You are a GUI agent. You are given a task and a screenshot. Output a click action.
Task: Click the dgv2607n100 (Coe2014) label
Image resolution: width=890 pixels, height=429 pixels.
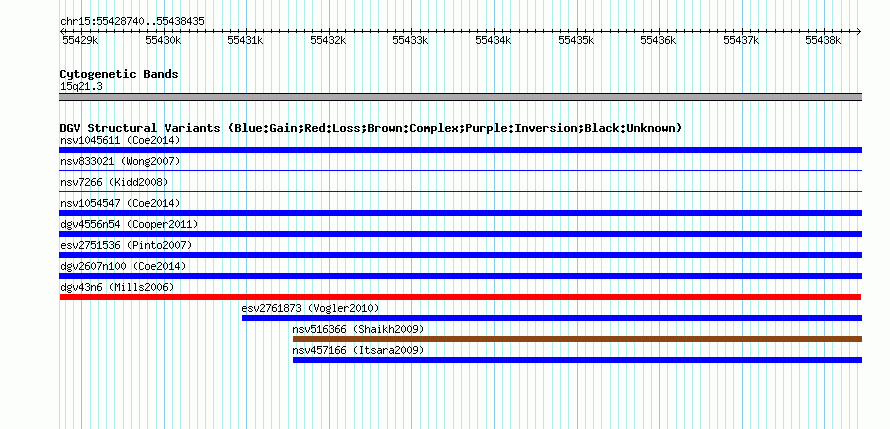[x=123, y=266]
